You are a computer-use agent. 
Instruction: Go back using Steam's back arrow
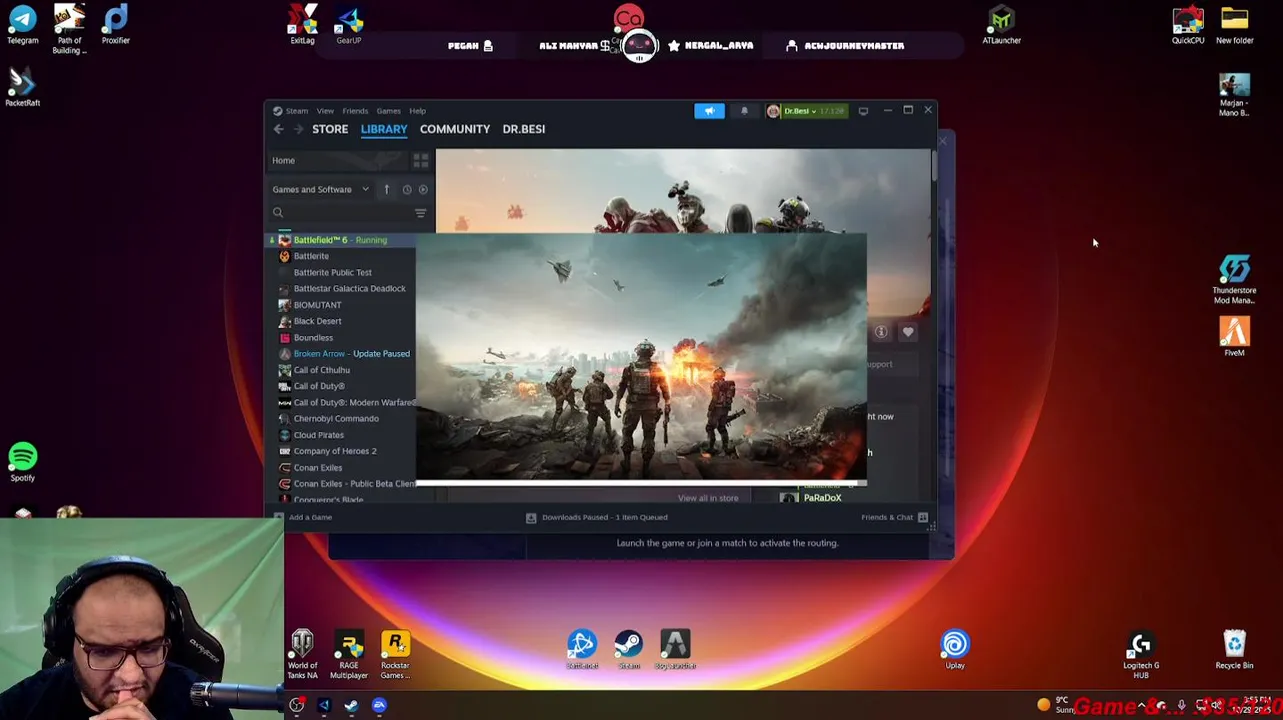279,129
